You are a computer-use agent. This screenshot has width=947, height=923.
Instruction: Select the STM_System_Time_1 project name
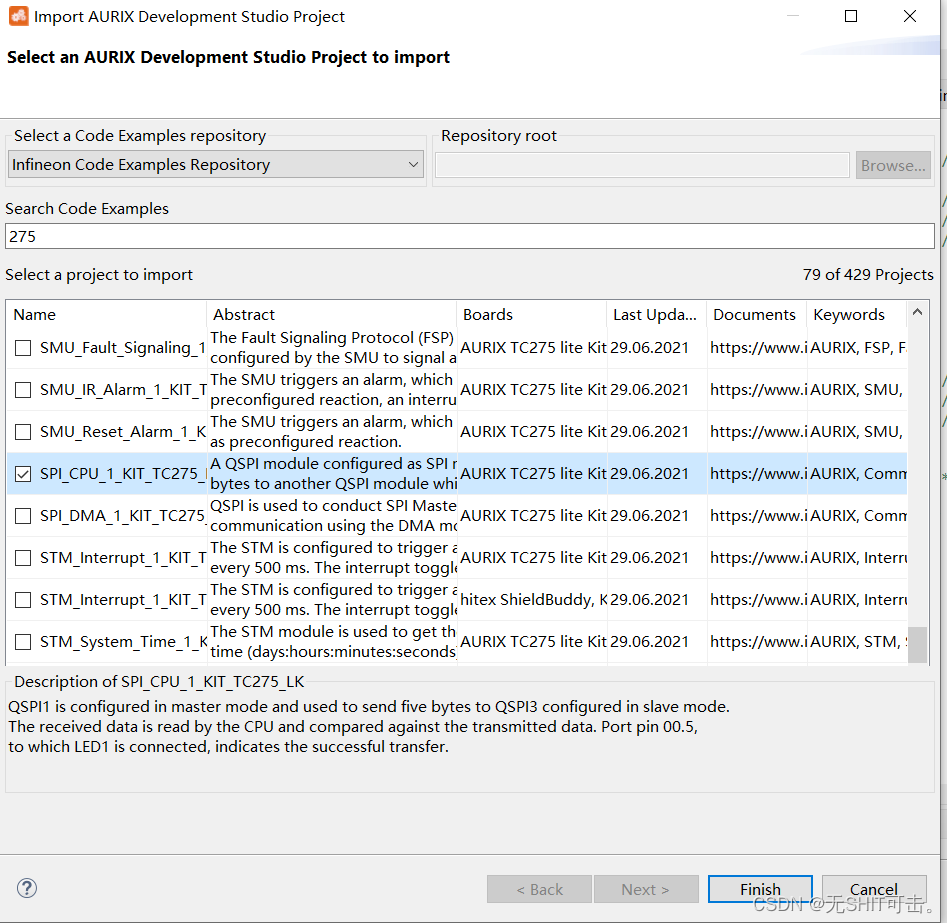pyautogui.click(x=123, y=642)
